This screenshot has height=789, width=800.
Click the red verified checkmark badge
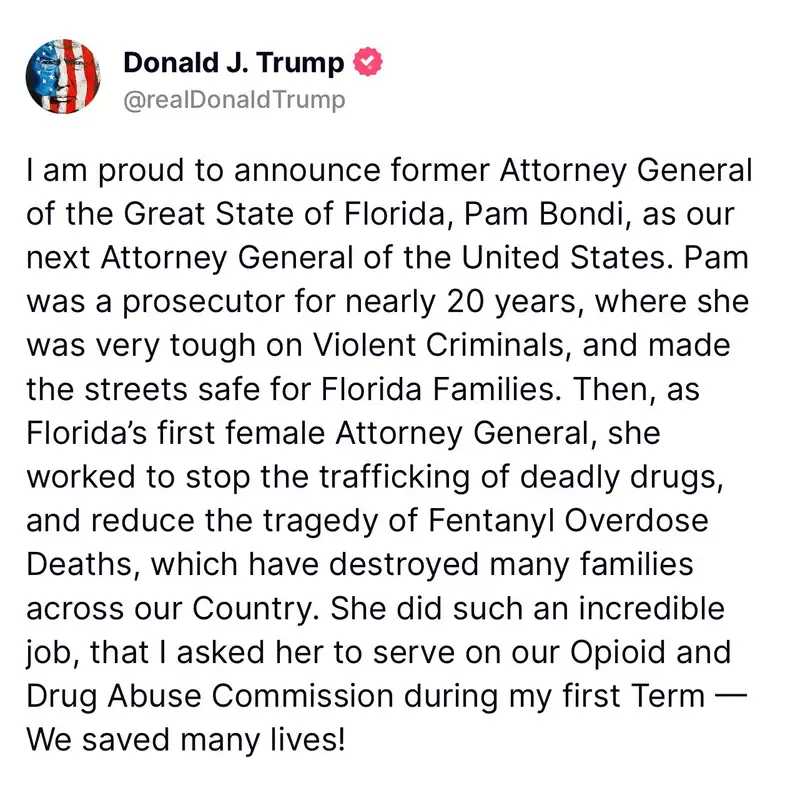pyautogui.click(x=367, y=63)
